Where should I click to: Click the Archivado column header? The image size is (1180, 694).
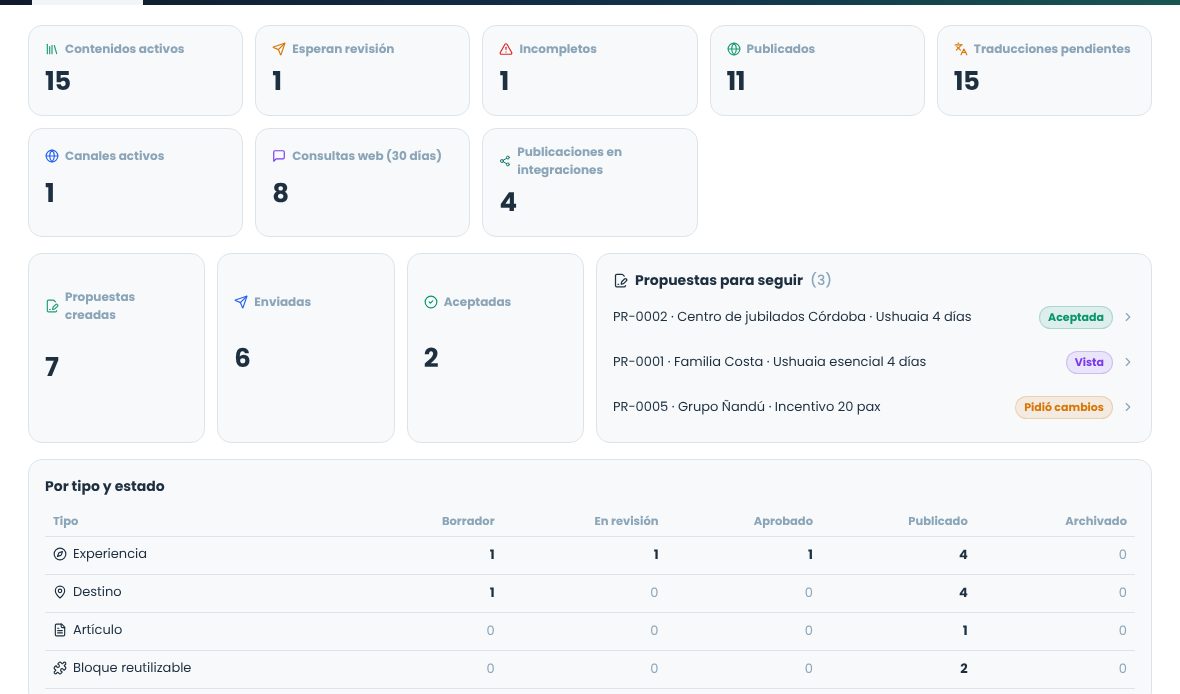(x=1096, y=521)
